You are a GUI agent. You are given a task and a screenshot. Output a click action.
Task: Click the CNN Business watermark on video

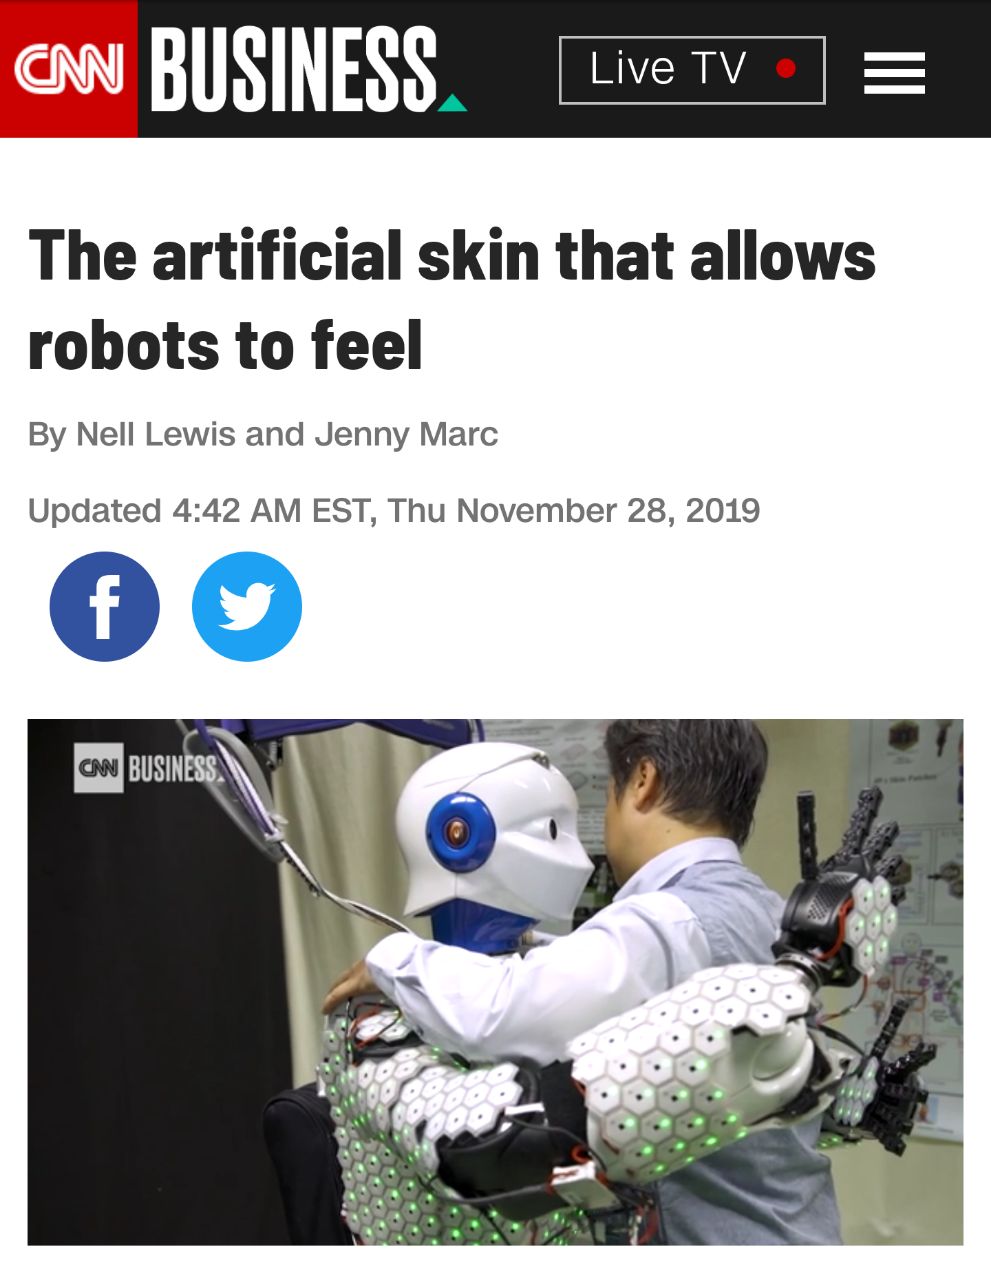pyautogui.click(x=147, y=768)
